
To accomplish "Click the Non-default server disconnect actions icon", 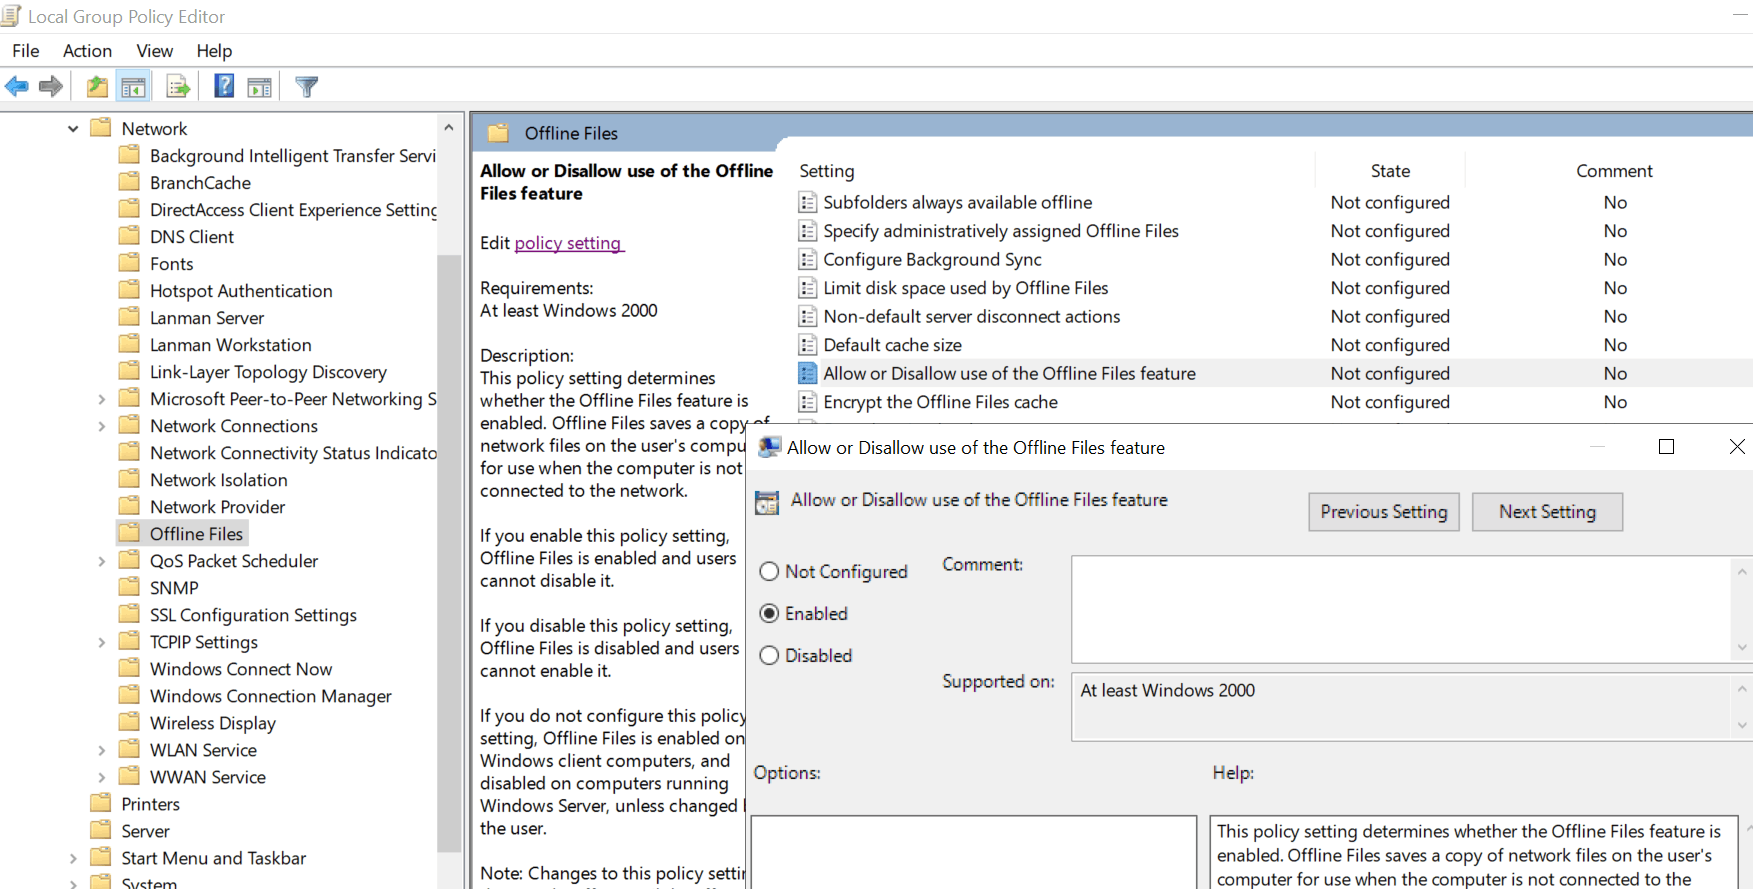I will click(808, 317).
